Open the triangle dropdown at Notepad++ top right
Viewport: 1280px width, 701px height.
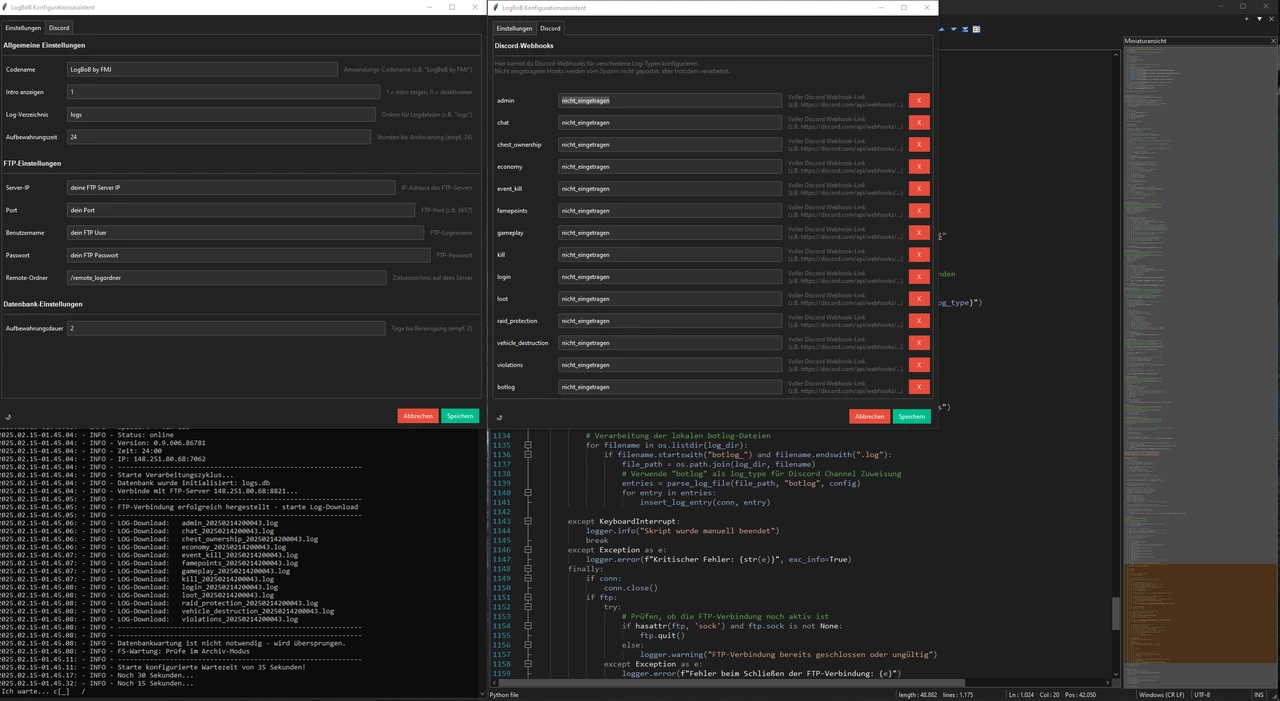click(x=1258, y=18)
